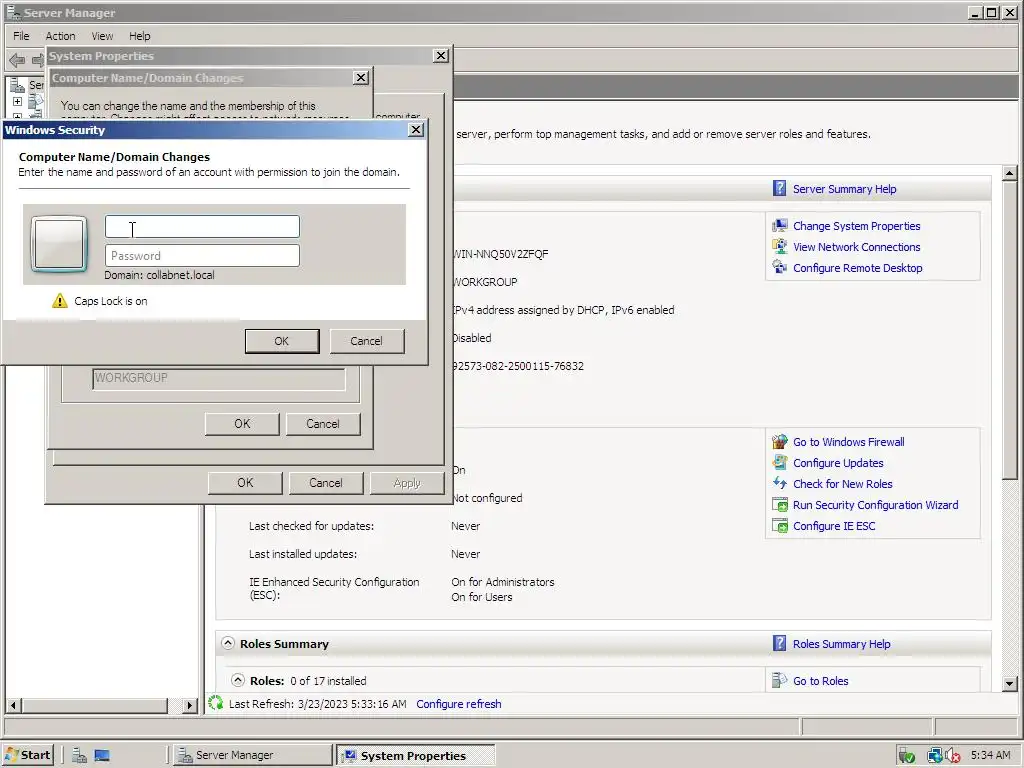Collapse the Roles Summary section
Image resolution: width=1024 pixels, height=768 pixels.
coord(227,643)
